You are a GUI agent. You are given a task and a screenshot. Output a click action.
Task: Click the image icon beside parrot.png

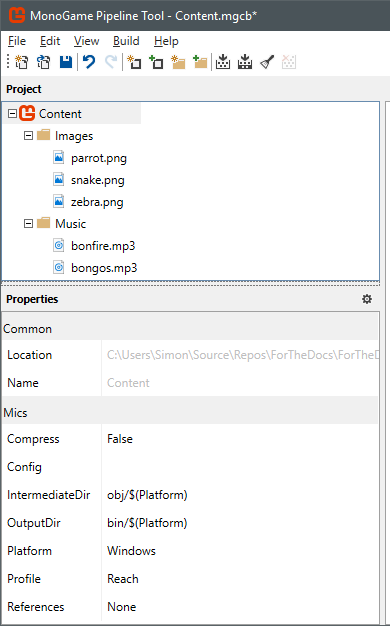59,158
